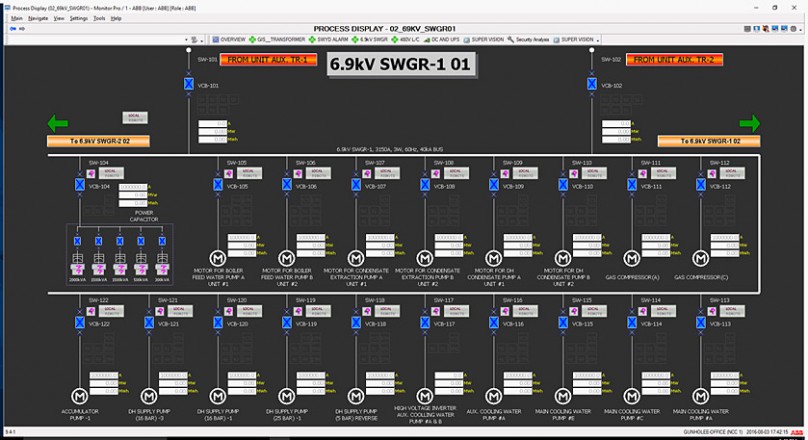Open the Tools menu

click(99, 19)
